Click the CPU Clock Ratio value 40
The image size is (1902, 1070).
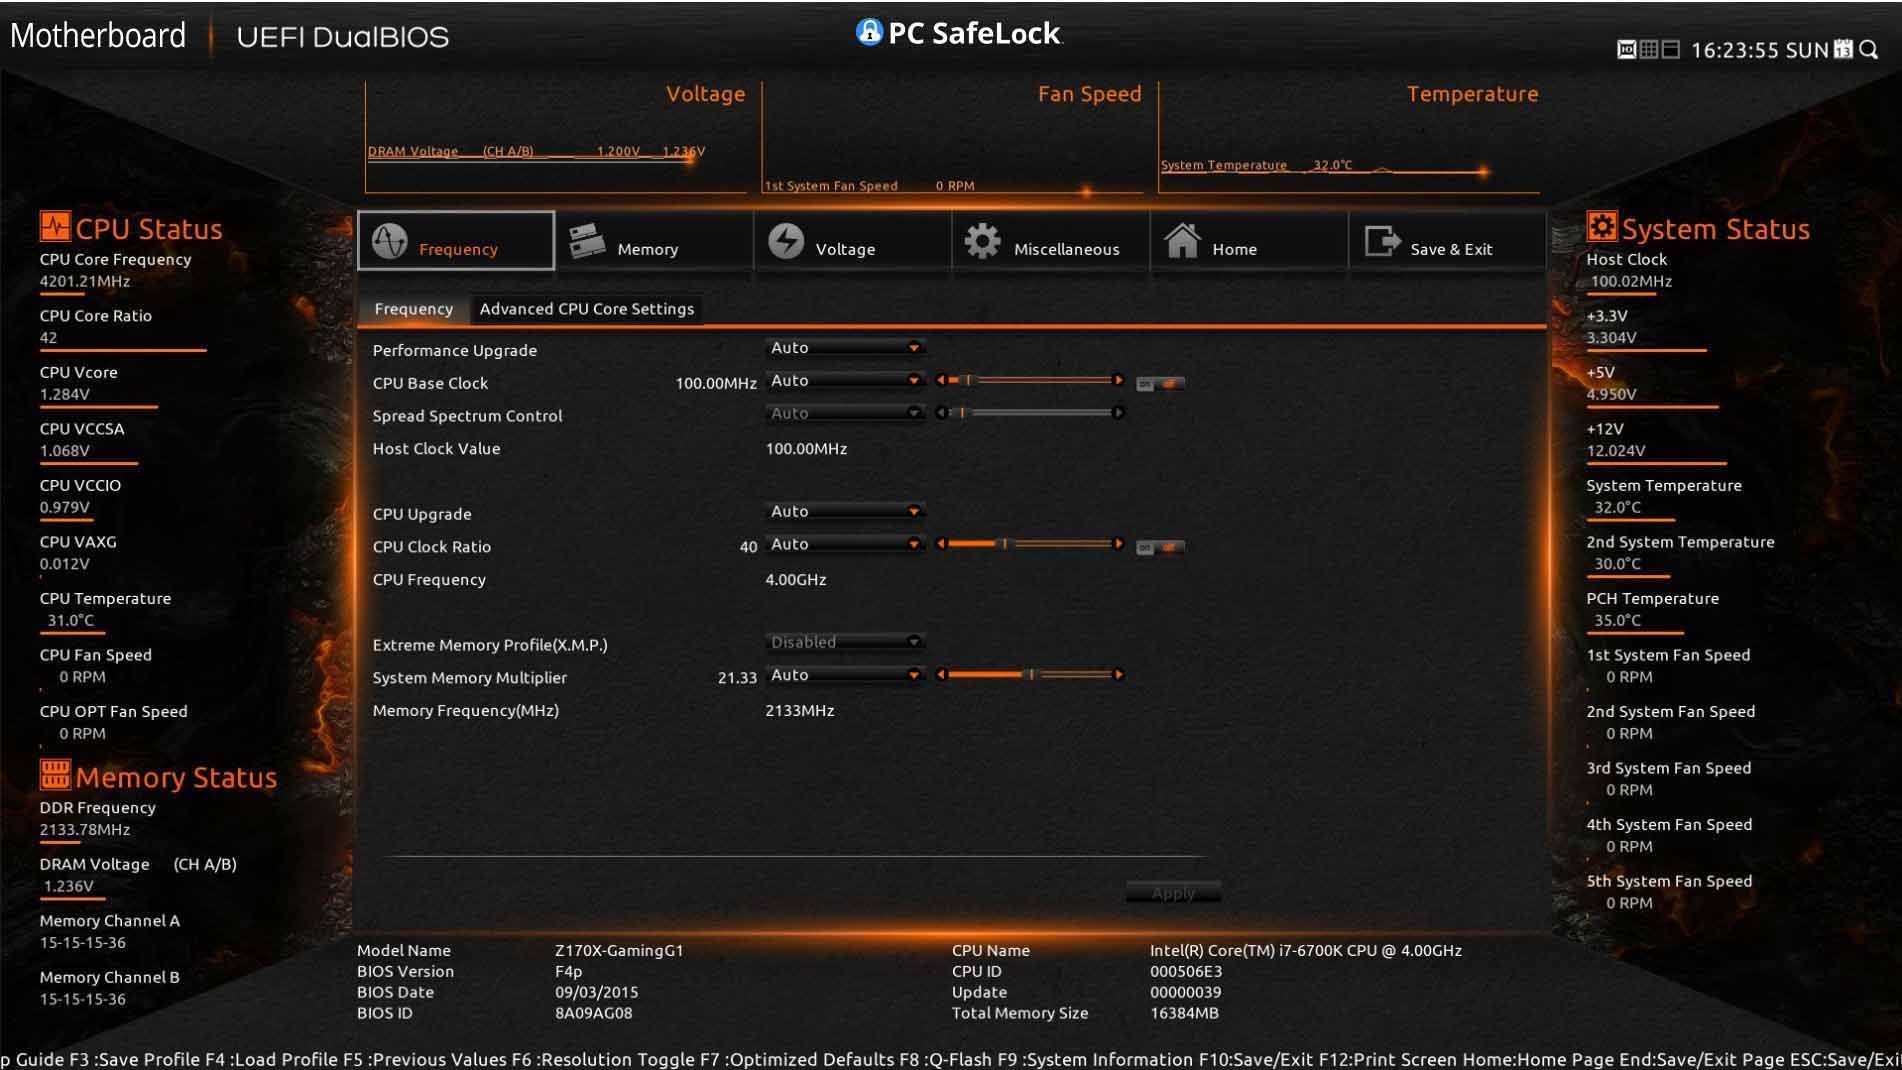point(748,547)
